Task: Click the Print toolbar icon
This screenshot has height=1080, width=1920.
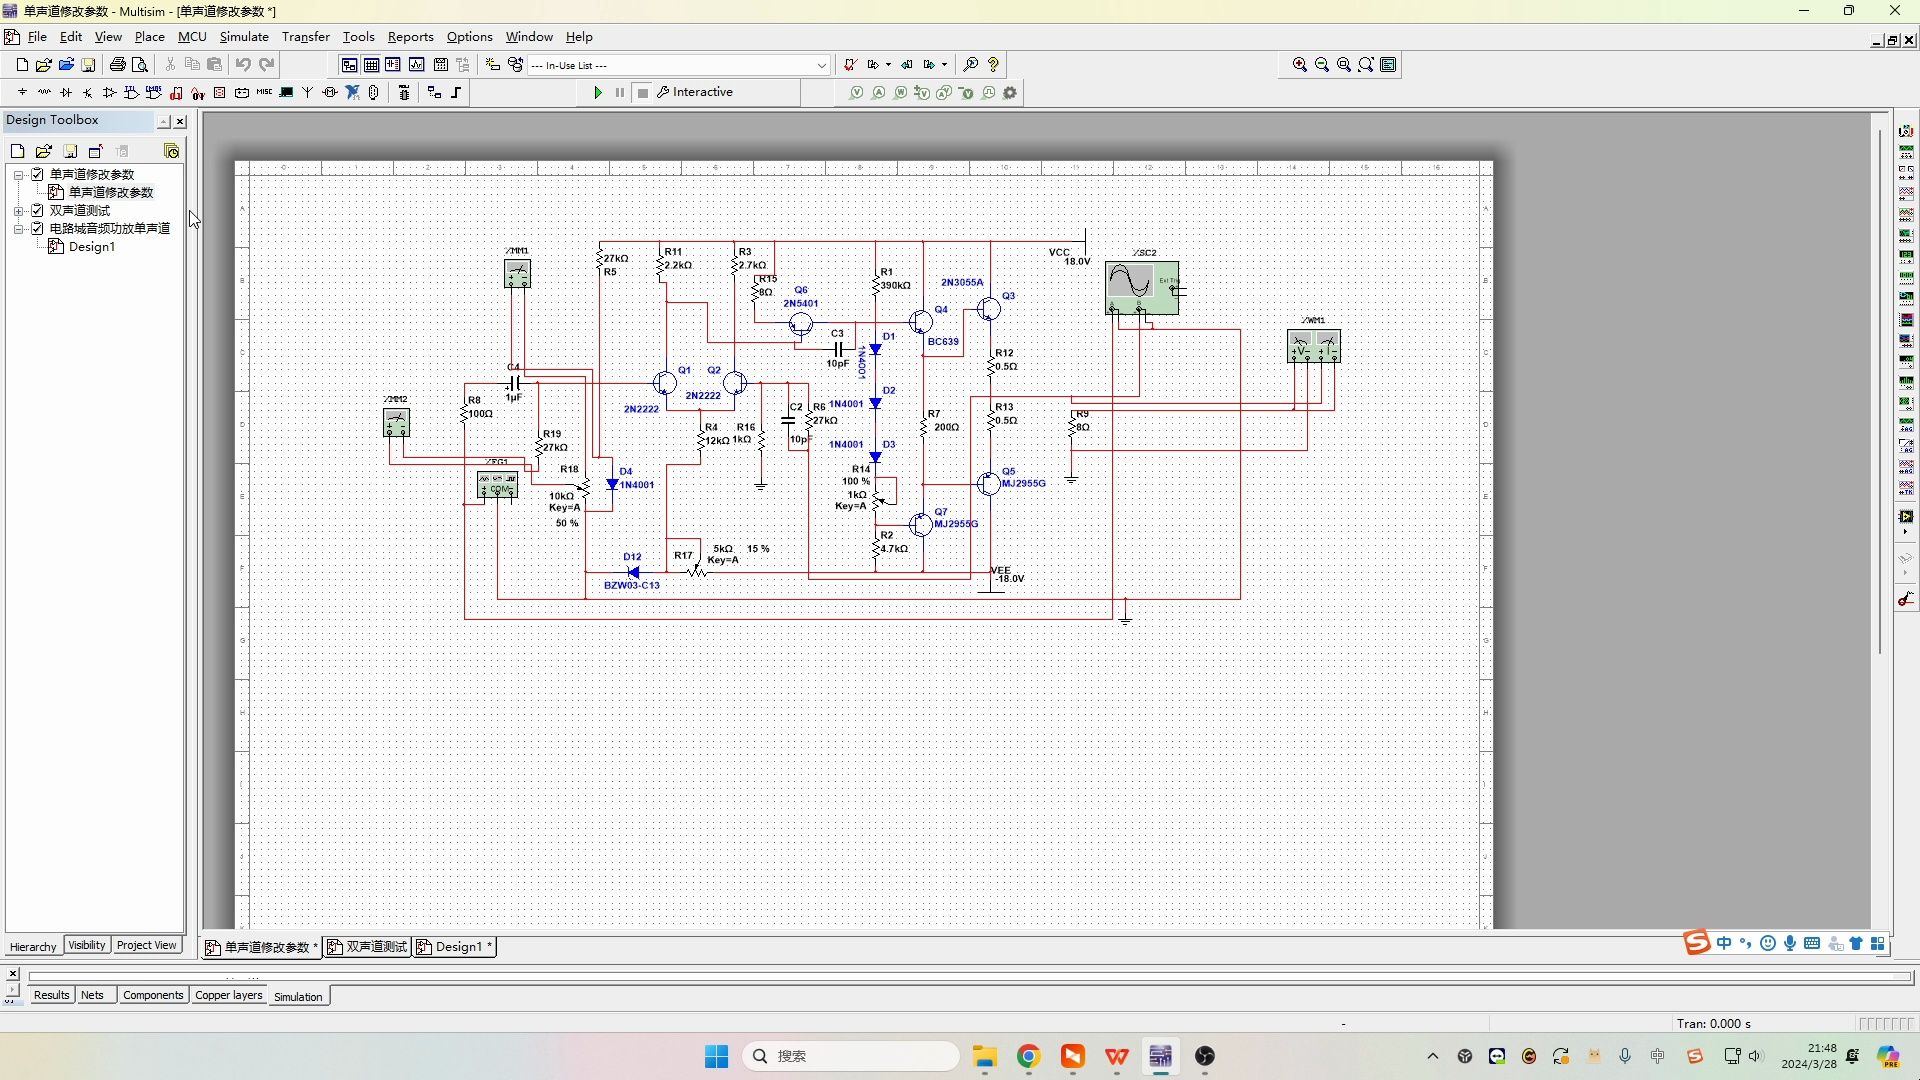Action: pos(117,65)
